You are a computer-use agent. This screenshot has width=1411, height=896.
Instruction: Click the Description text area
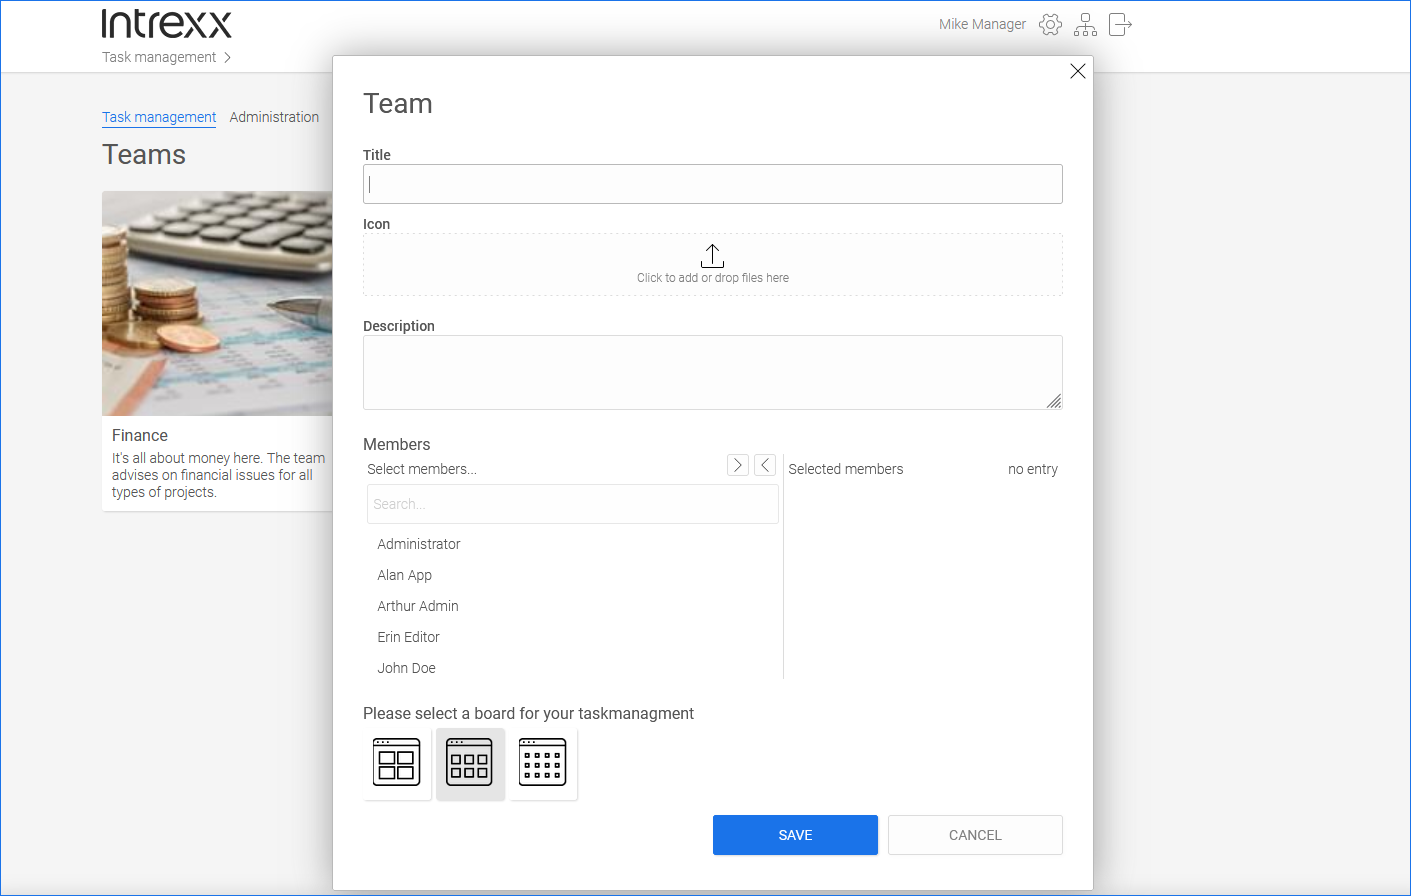[x=712, y=372]
